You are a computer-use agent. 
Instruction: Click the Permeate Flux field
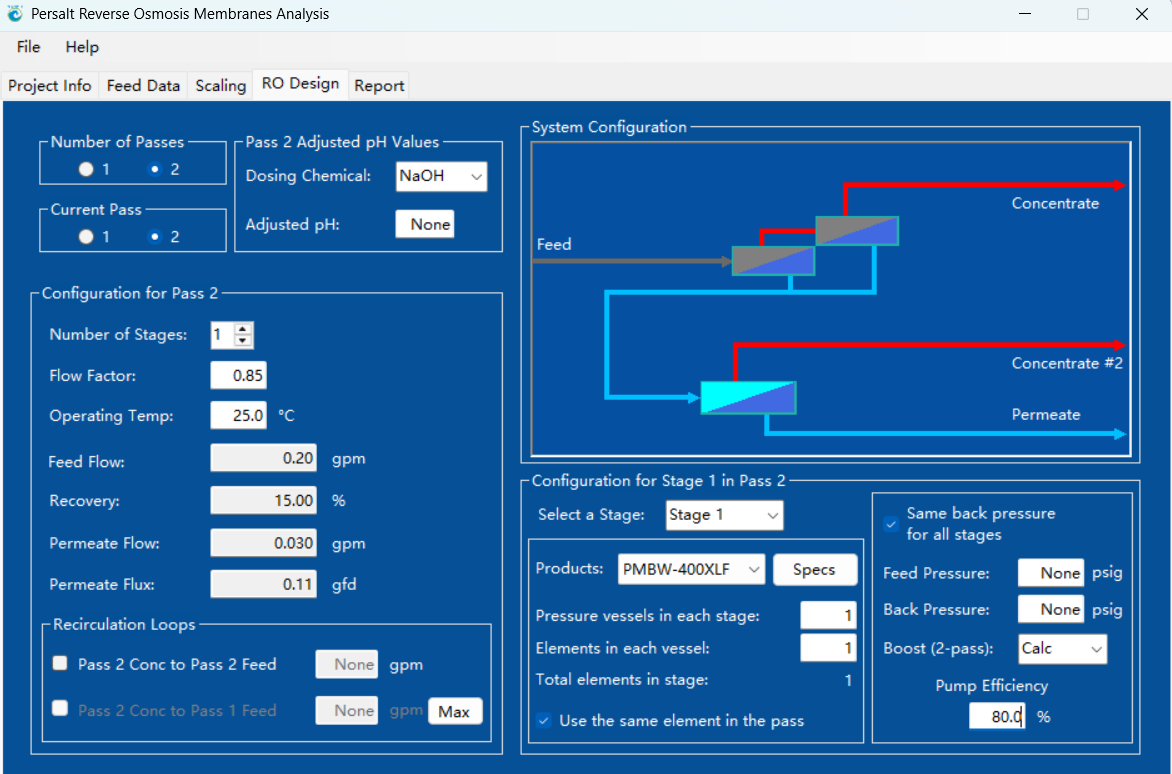264,584
